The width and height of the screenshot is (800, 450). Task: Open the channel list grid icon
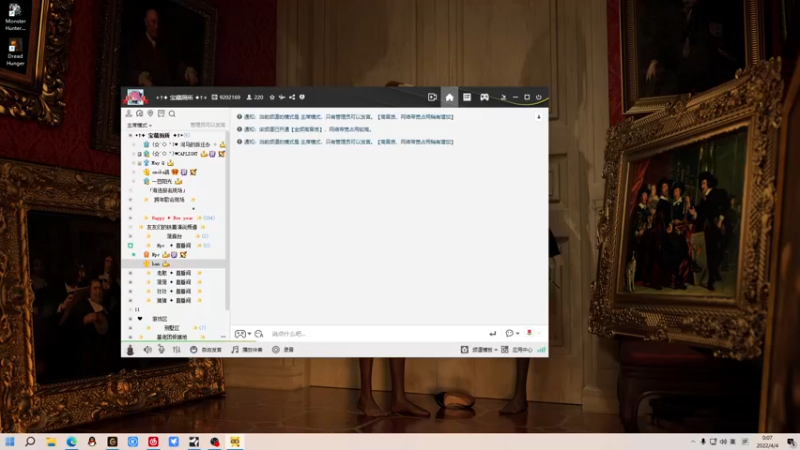point(467,97)
